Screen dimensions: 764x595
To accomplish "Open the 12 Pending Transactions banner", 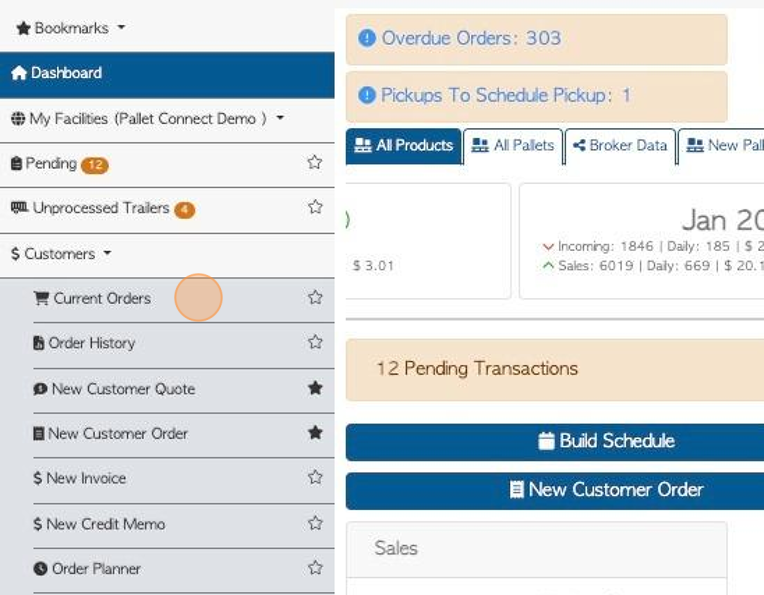I will (555, 370).
